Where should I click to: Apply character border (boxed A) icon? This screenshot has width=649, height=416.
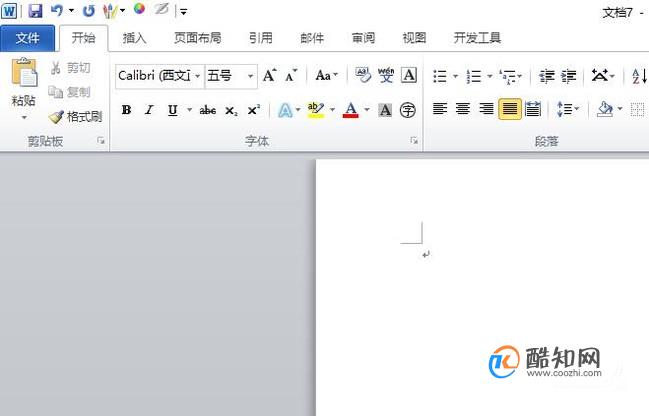click(409, 75)
